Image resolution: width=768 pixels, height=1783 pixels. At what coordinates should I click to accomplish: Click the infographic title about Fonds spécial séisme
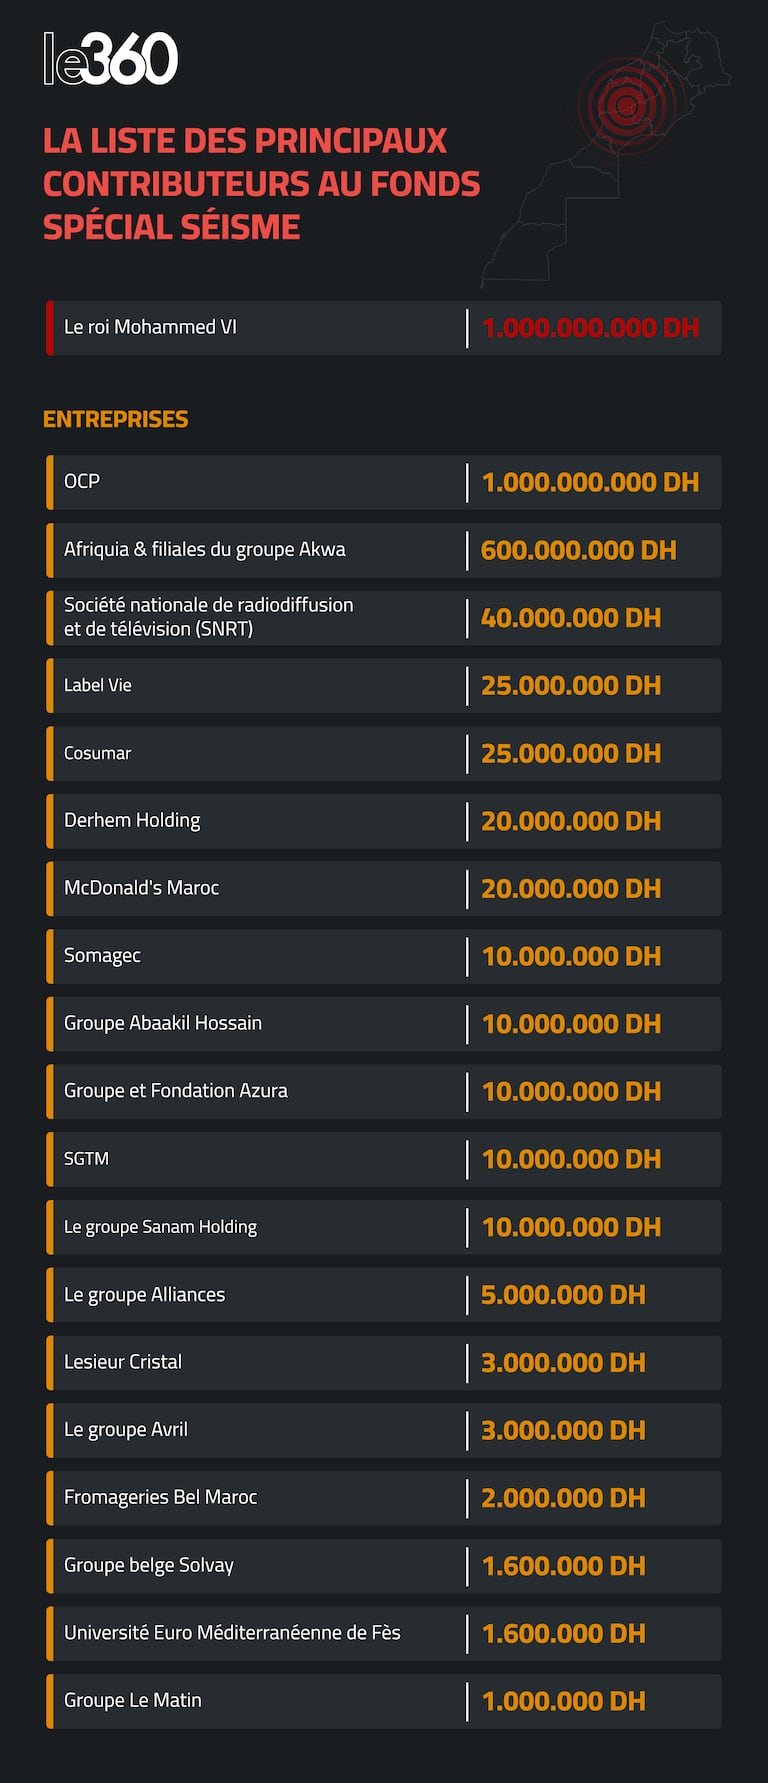click(261, 184)
